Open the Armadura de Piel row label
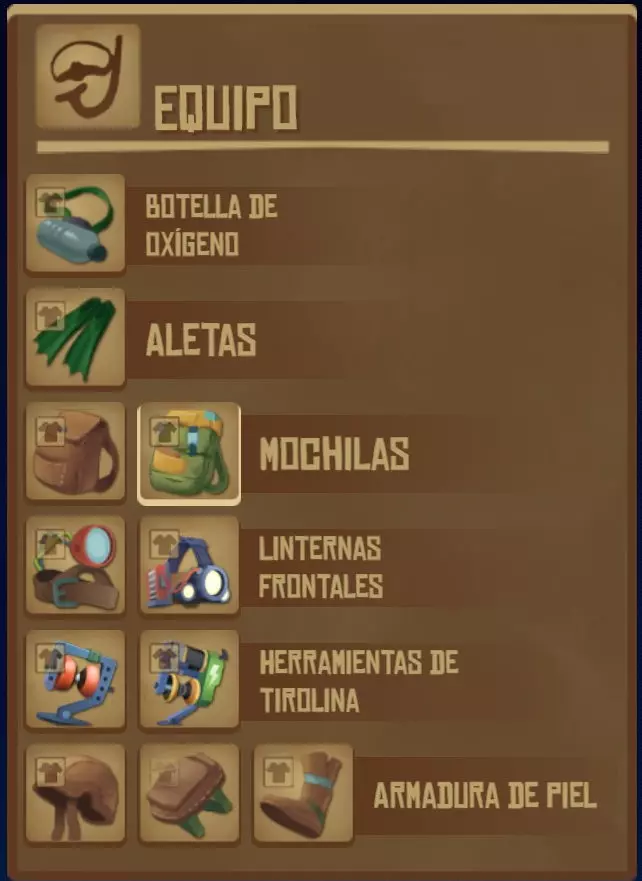This screenshot has width=642, height=881. click(x=485, y=795)
